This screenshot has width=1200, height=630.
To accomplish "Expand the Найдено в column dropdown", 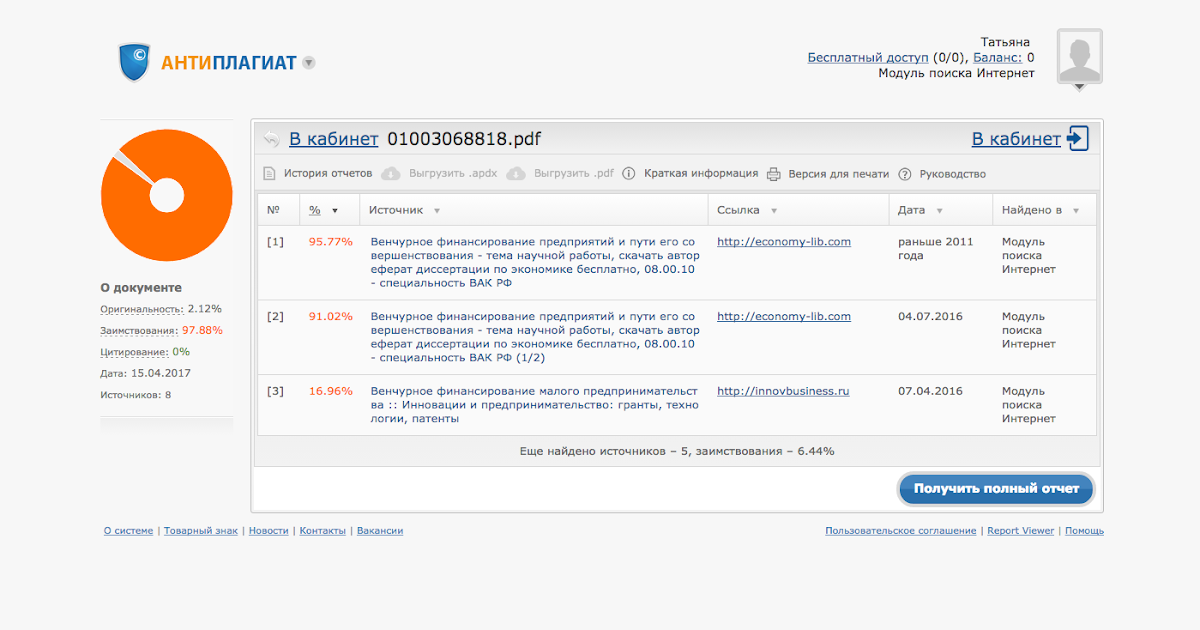I will pos(1076,211).
